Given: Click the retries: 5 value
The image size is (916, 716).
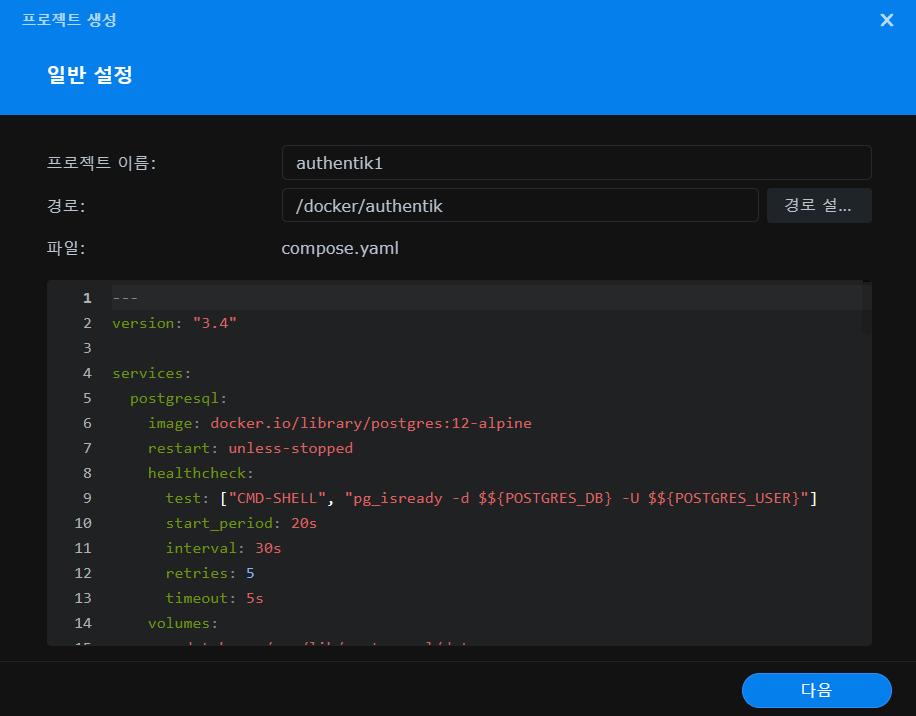Looking at the screenshot, I should [x=250, y=573].
